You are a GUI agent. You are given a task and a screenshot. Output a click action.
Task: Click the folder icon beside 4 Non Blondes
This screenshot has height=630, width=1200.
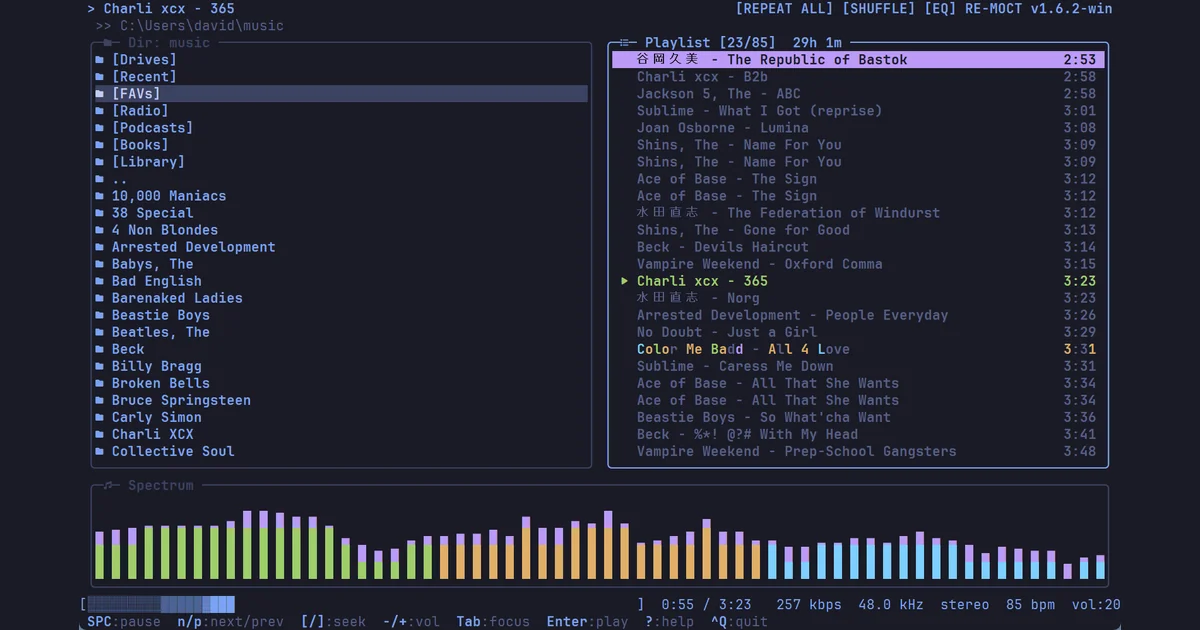point(99,230)
